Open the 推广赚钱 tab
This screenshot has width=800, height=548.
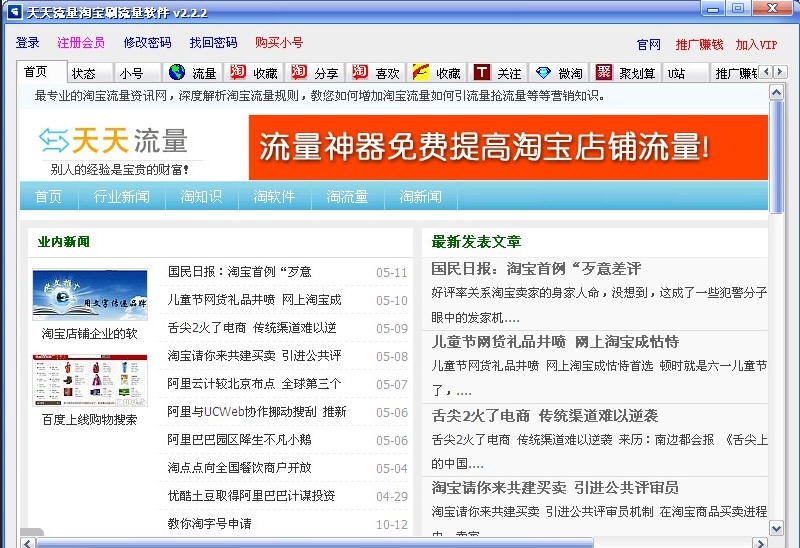[x=736, y=73]
